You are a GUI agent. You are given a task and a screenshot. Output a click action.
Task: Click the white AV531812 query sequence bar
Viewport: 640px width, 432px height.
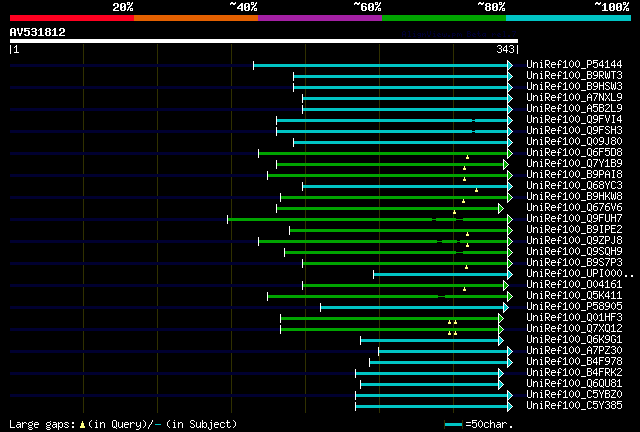pyautogui.click(x=264, y=41)
